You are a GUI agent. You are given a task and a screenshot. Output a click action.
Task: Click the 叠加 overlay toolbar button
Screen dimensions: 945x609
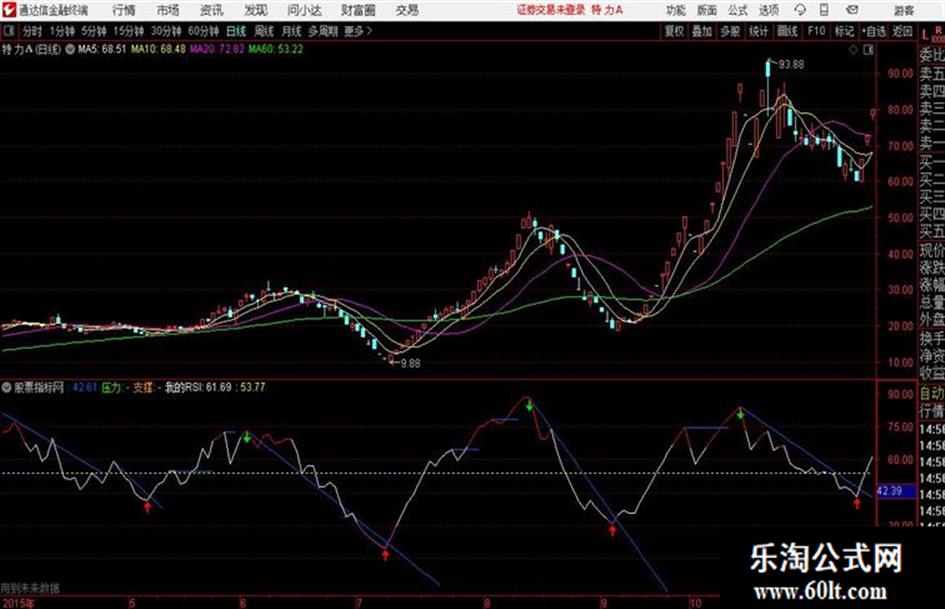pyautogui.click(x=702, y=31)
